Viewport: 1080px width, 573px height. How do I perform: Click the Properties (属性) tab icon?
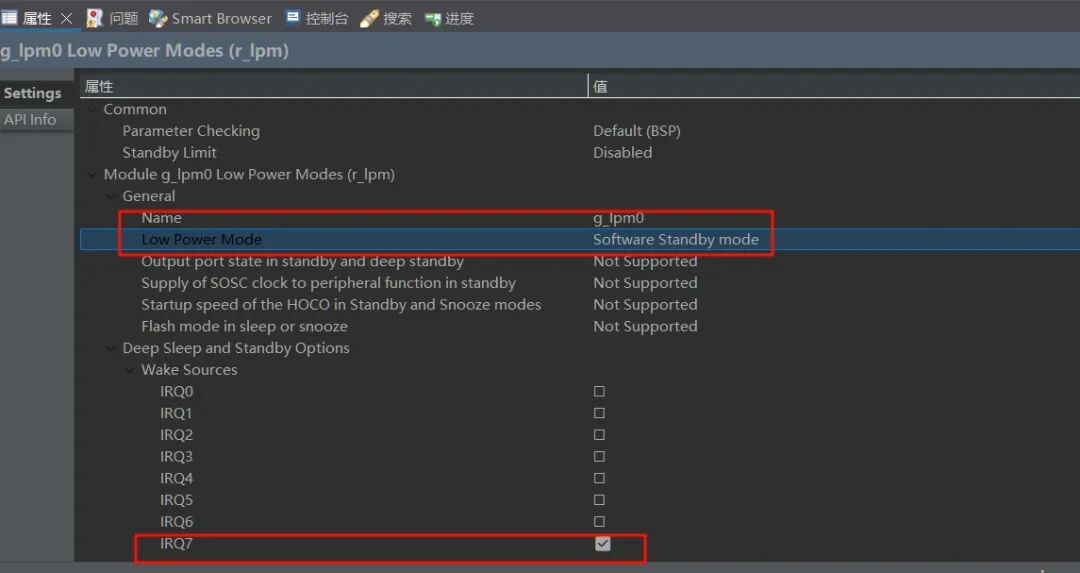(9, 18)
